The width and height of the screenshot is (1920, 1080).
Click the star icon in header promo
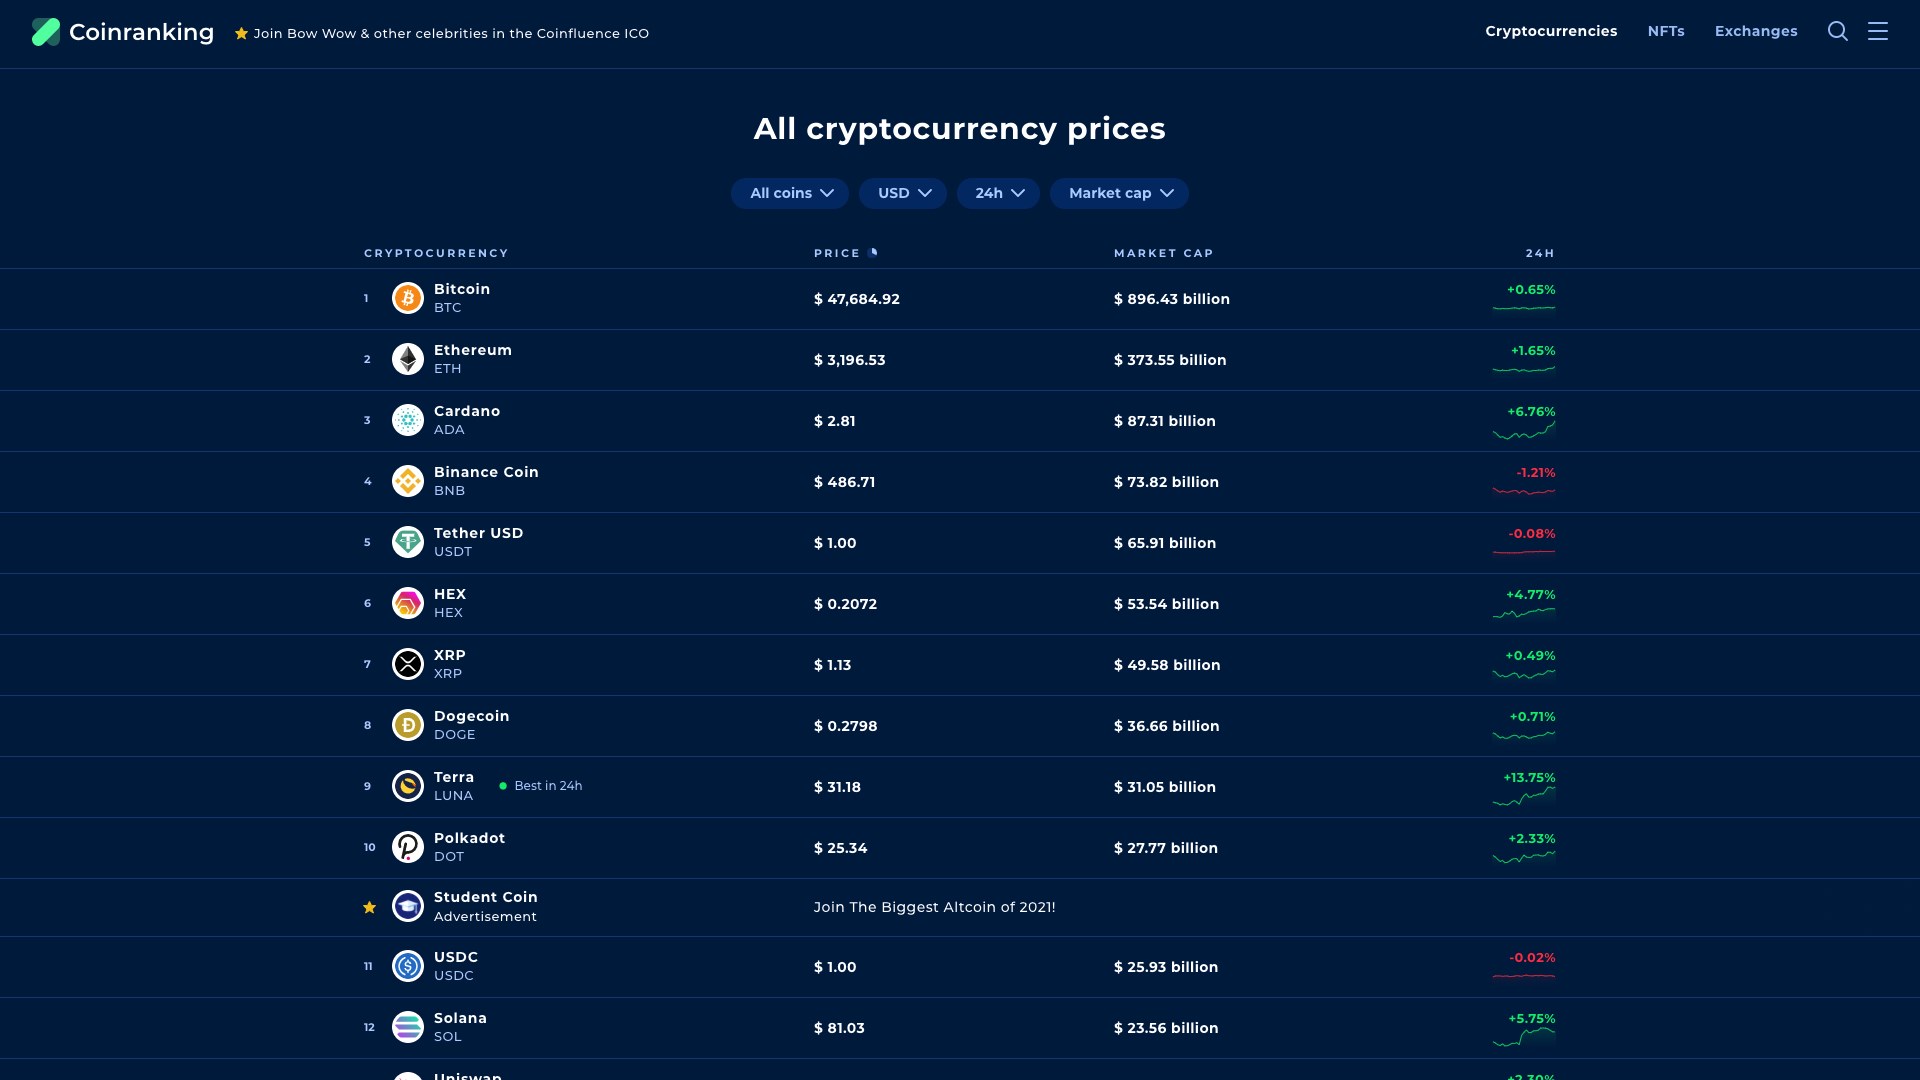(241, 33)
